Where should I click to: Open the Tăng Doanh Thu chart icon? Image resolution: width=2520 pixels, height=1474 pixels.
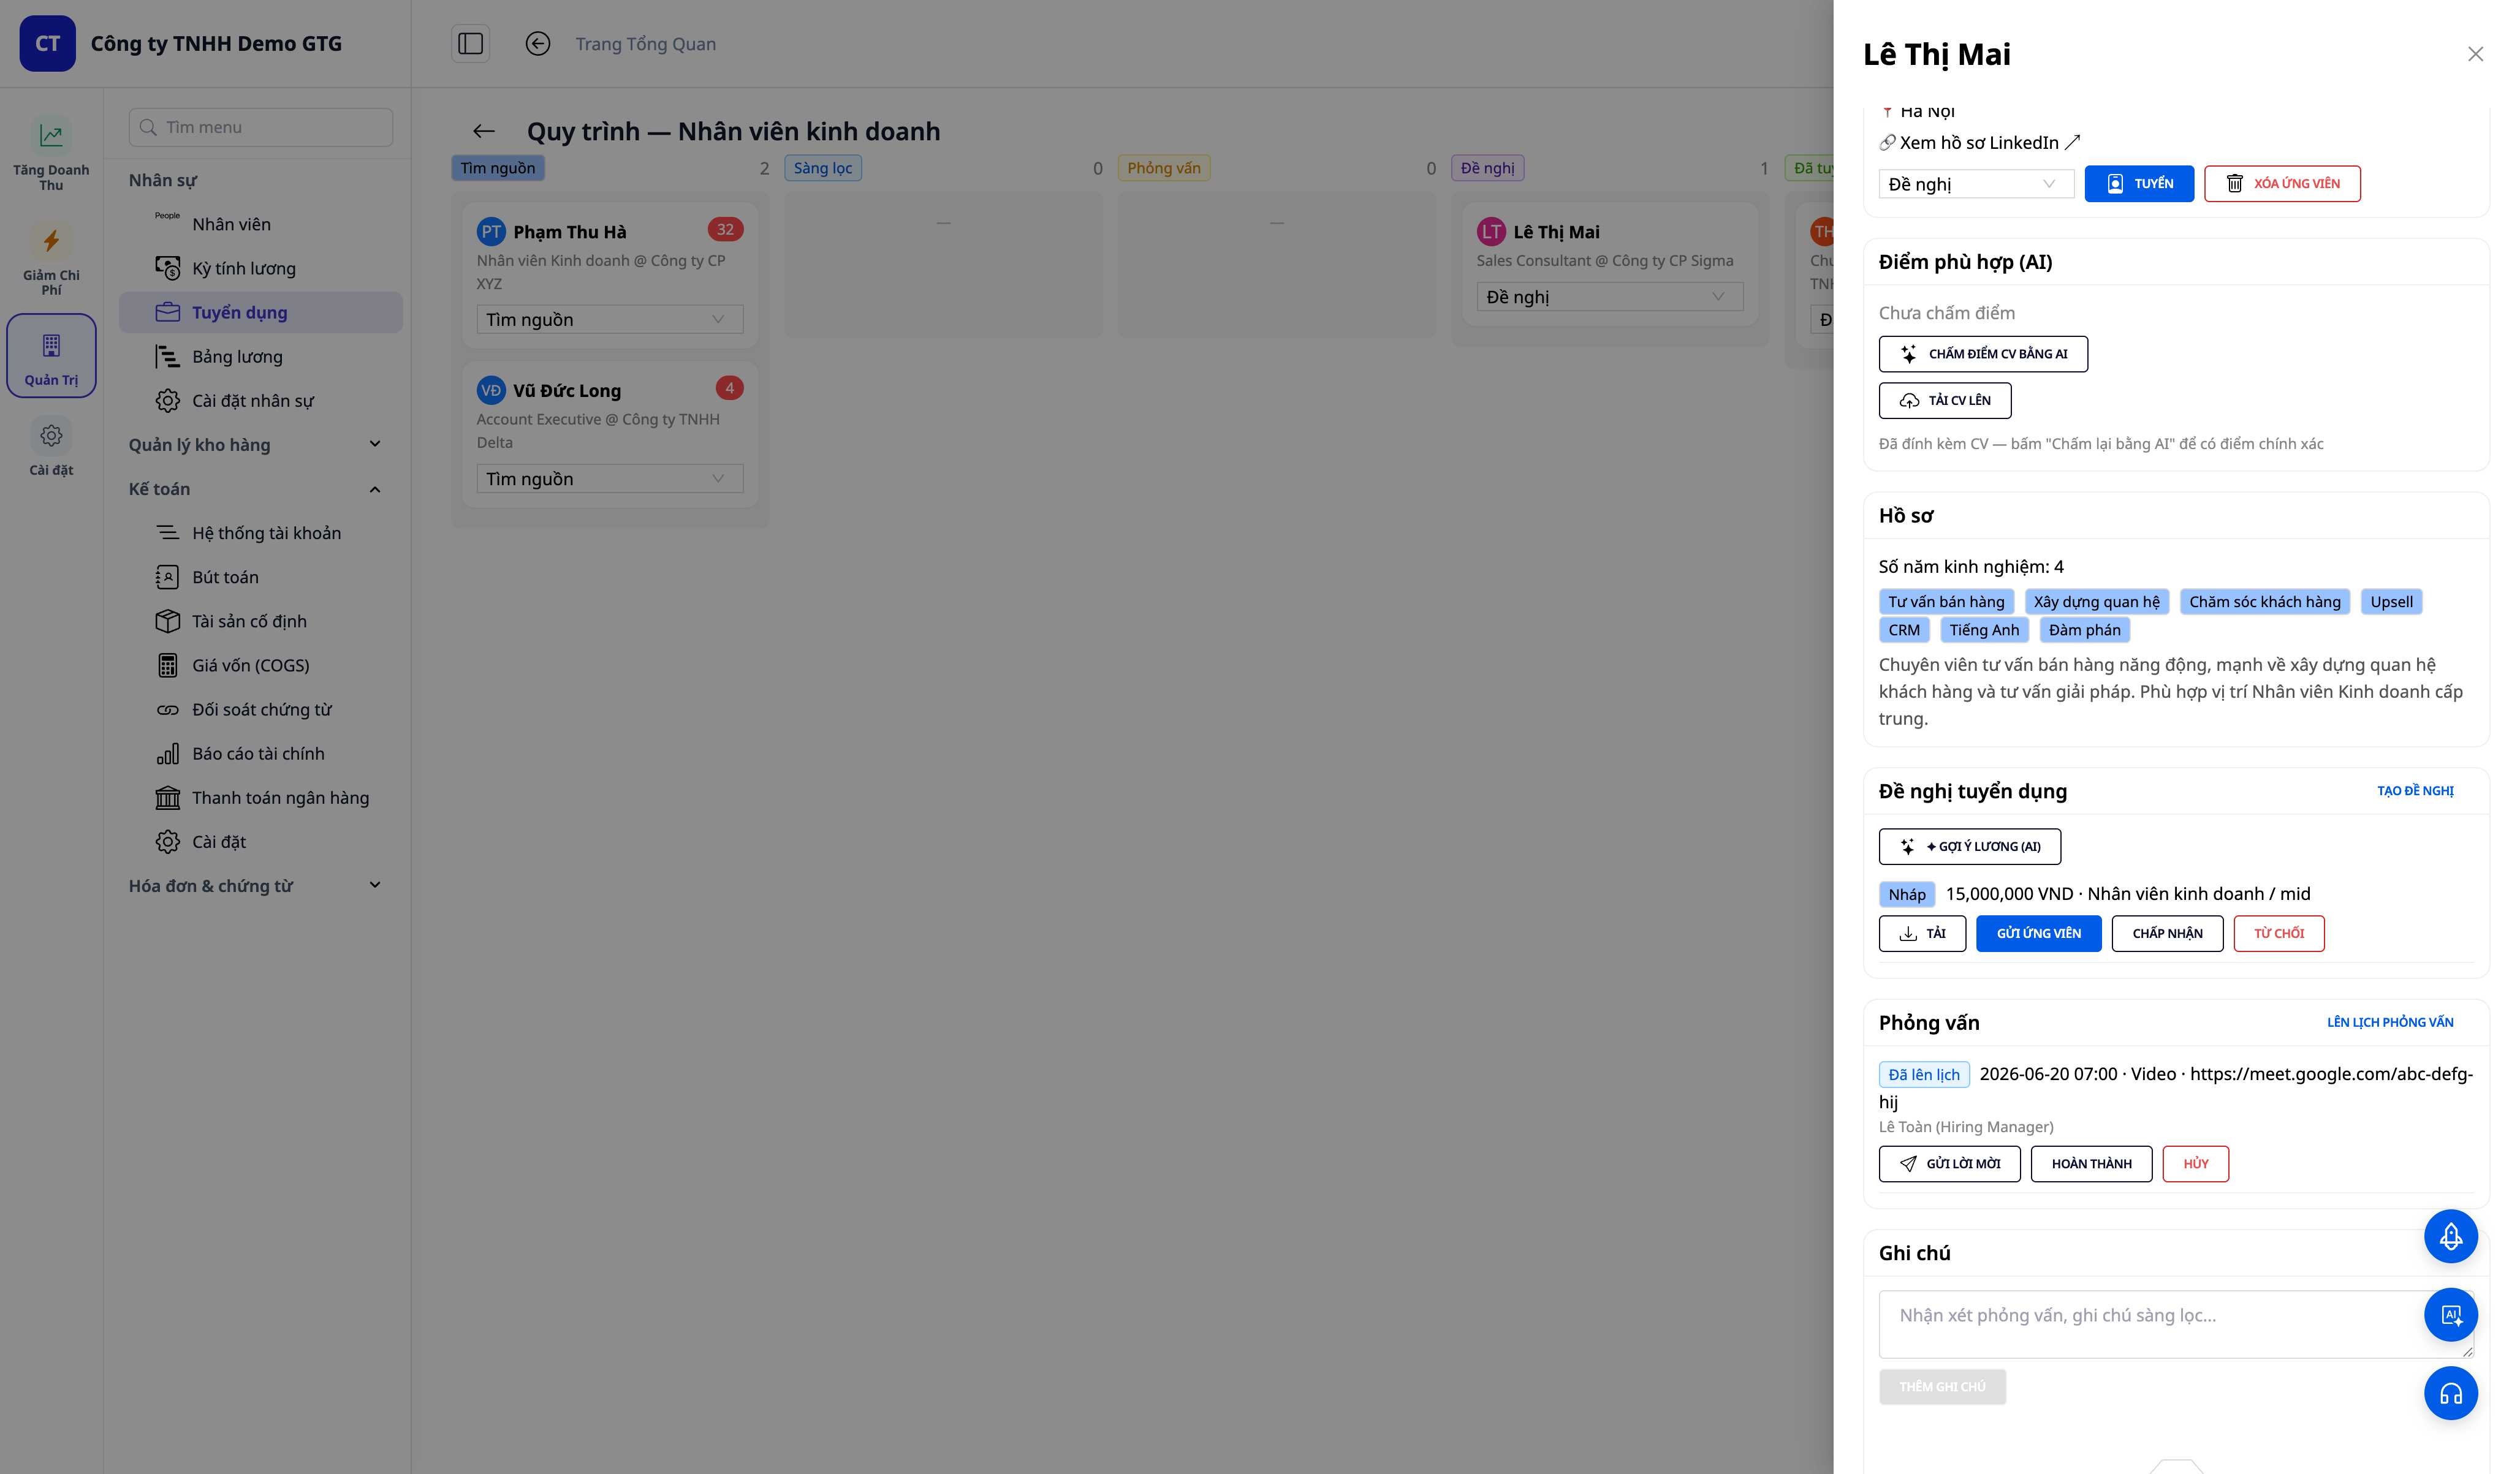tap(51, 135)
